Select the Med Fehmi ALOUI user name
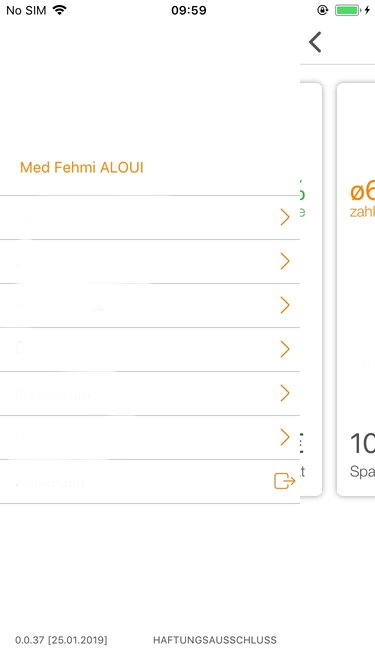The width and height of the screenshot is (375, 667). point(82,168)
